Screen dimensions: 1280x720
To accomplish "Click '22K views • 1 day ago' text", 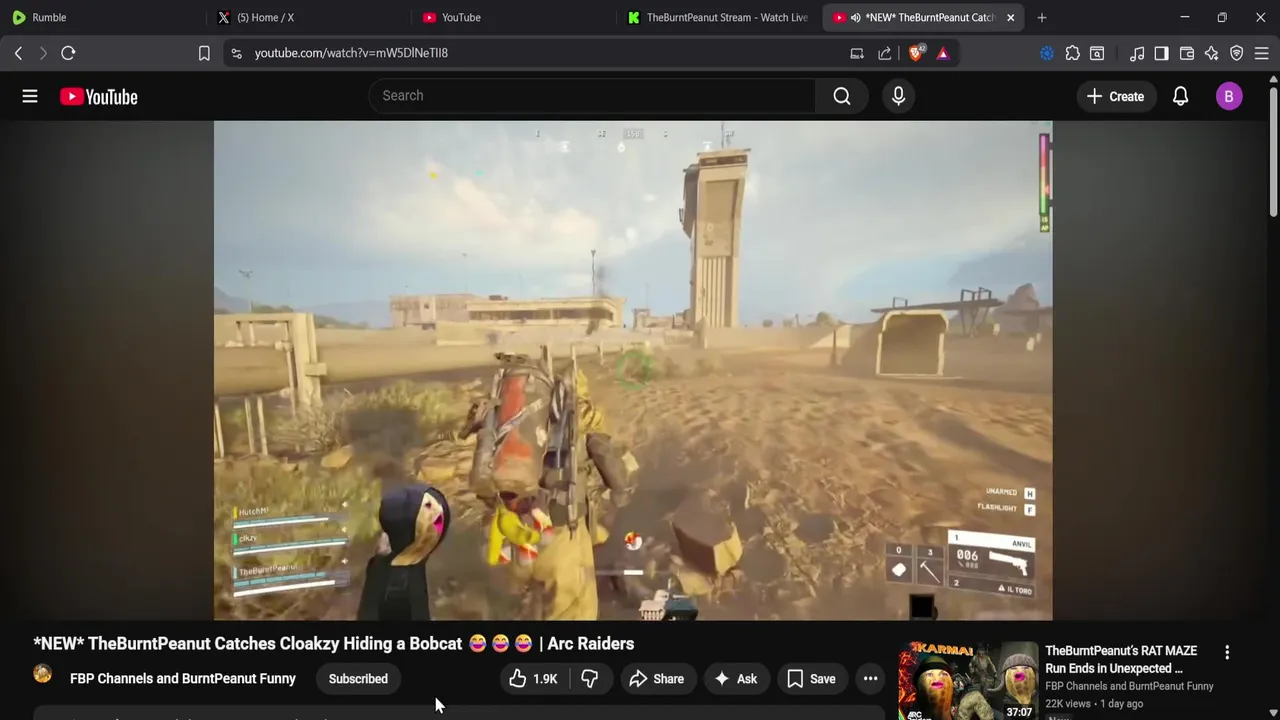I will pyautogui.click(x=1094, y=704).
